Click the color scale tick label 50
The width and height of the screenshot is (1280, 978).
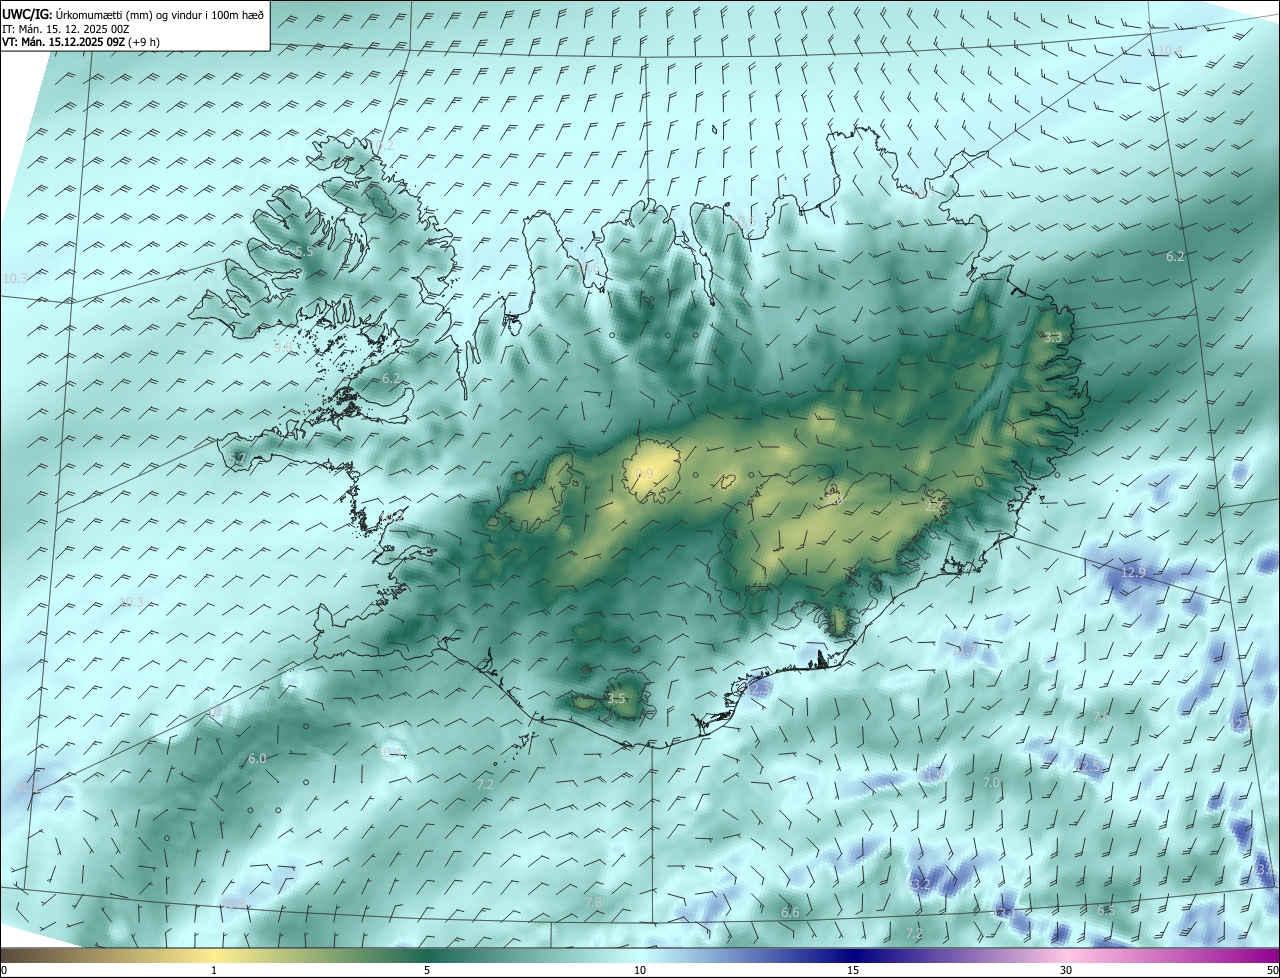(x=1272, y=970)
